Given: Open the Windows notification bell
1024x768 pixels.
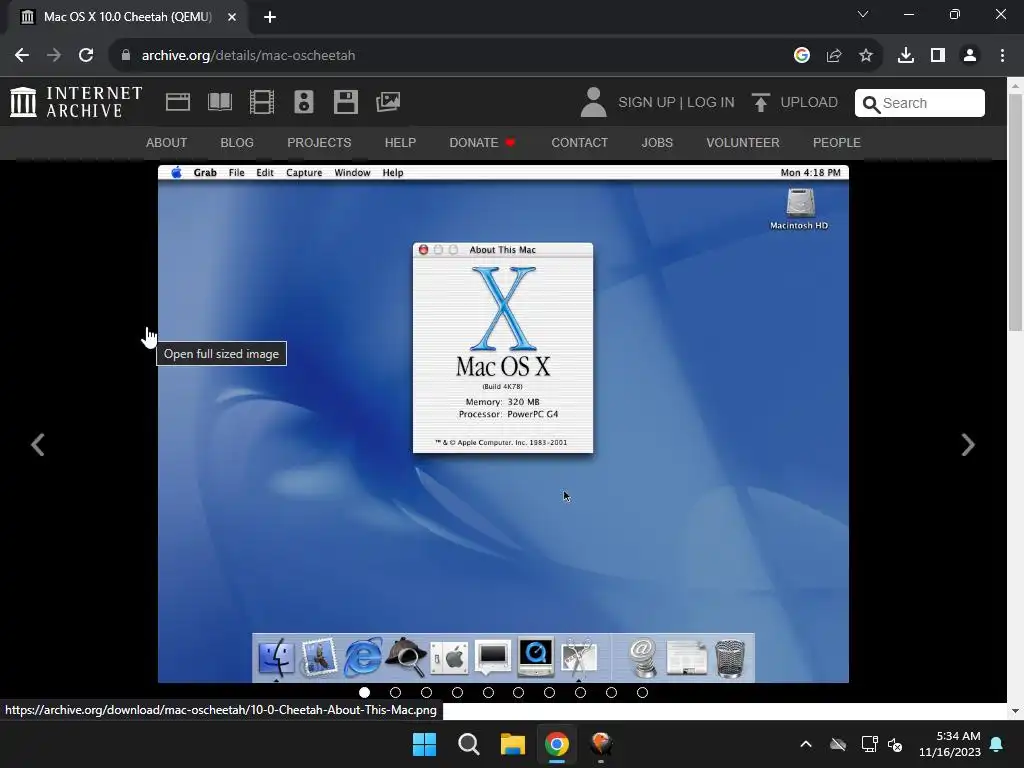Looking at the screenshot, I should point(997,744).
